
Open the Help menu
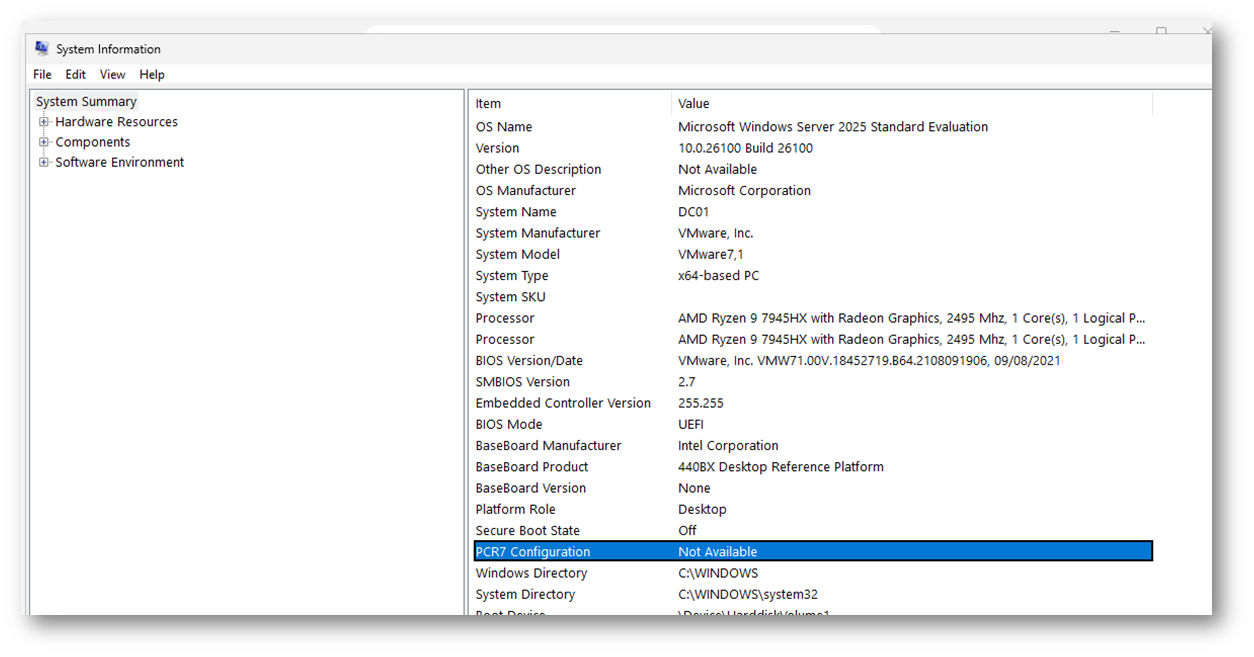point(152,75)
